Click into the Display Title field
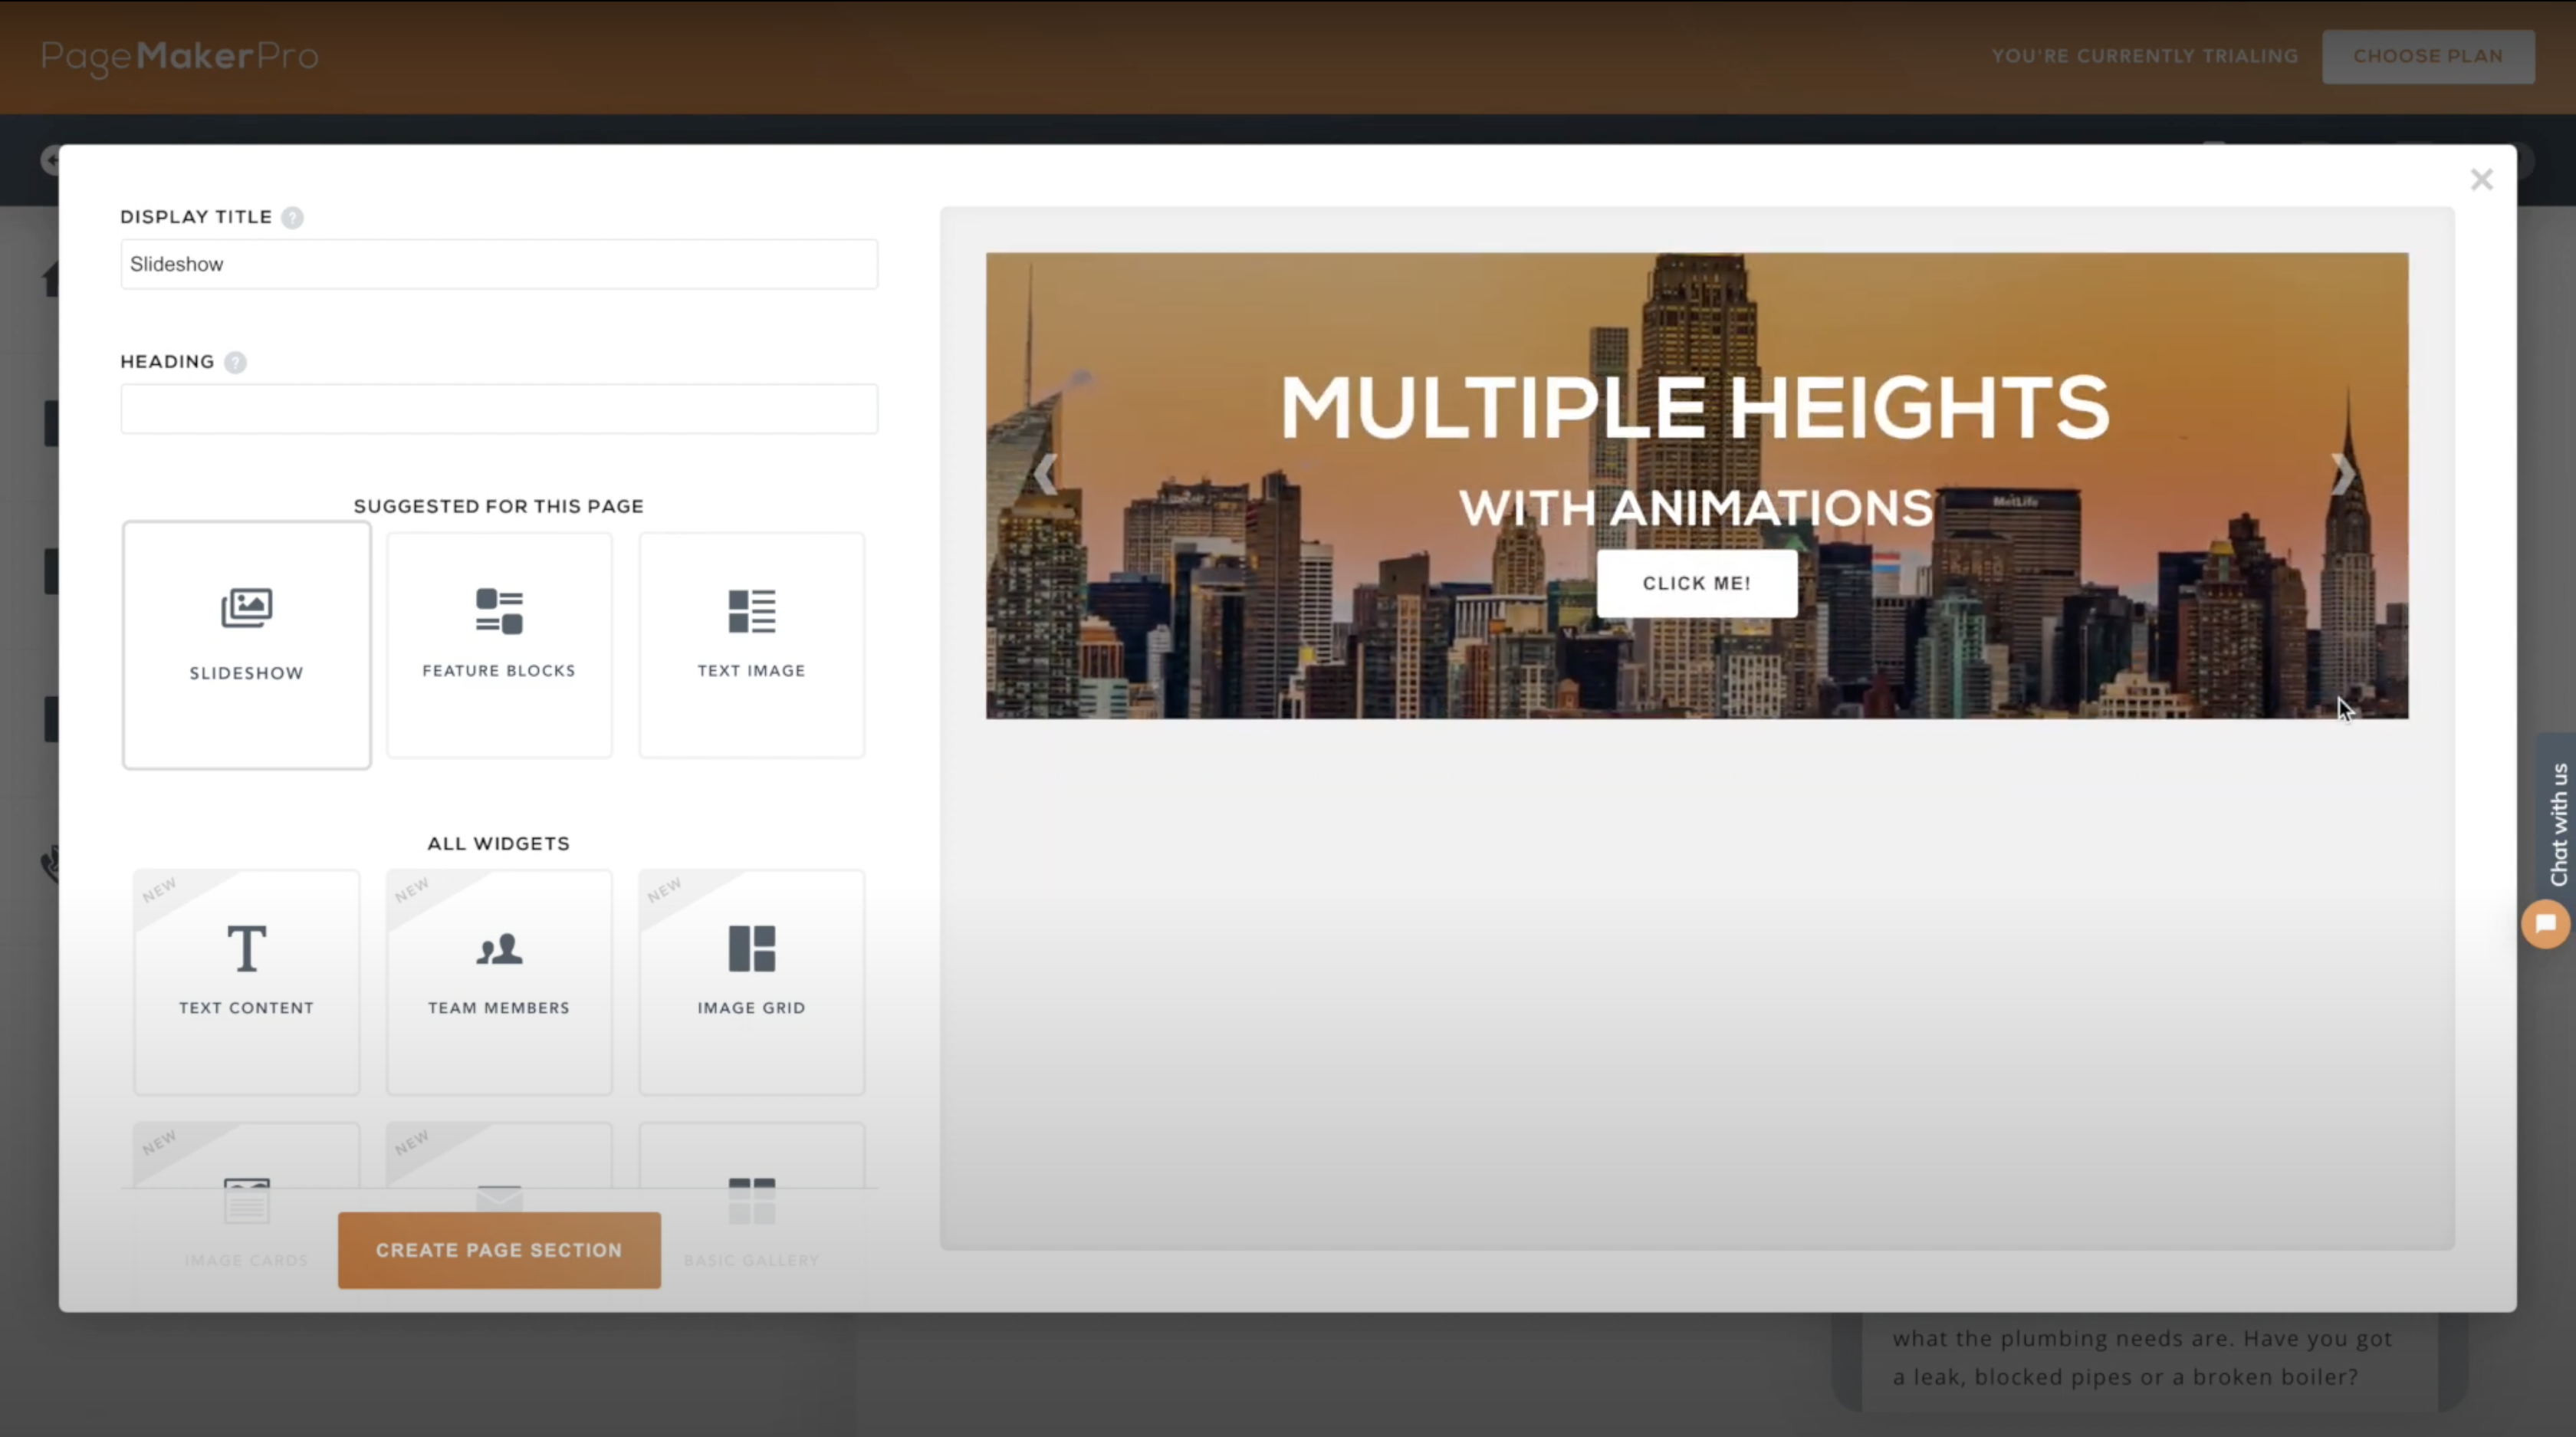Image resolution: width=2576 pixels, height=1437 pixels. [x=499, y=264]
